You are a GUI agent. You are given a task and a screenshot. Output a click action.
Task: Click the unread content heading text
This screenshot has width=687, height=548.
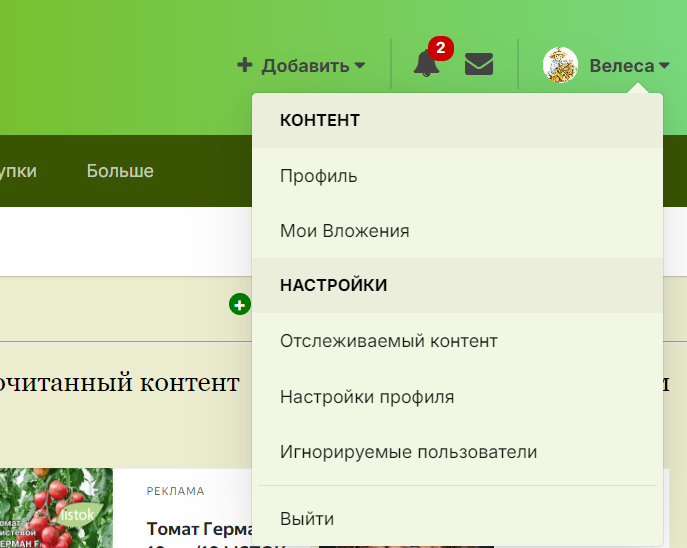point(120,382)
